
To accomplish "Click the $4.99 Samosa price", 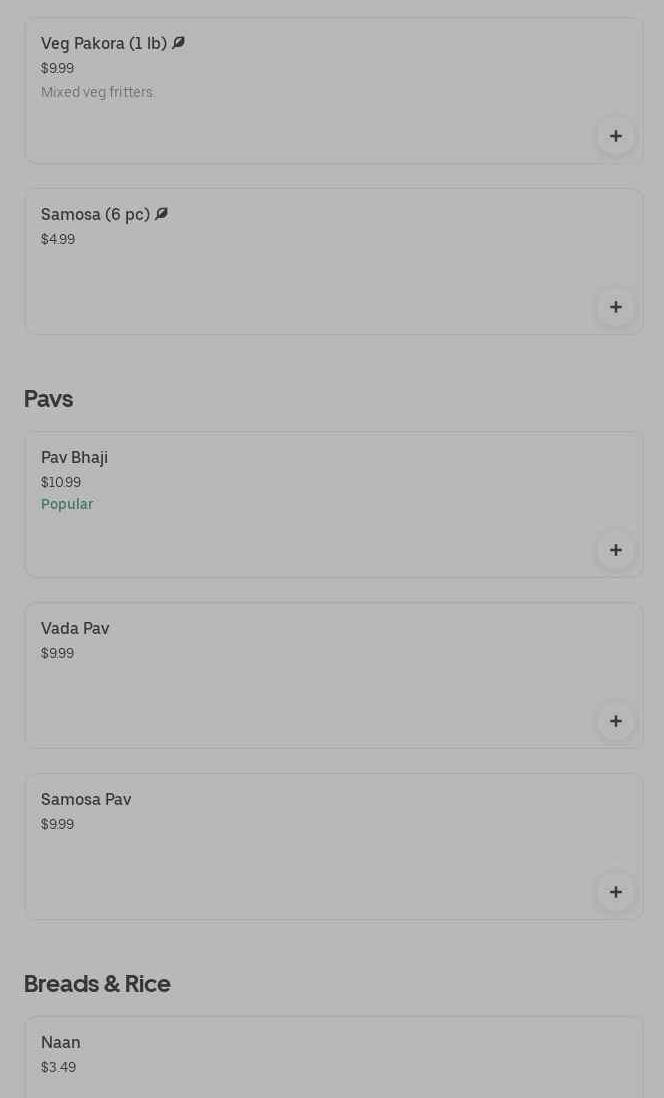I will coord(58,239).
